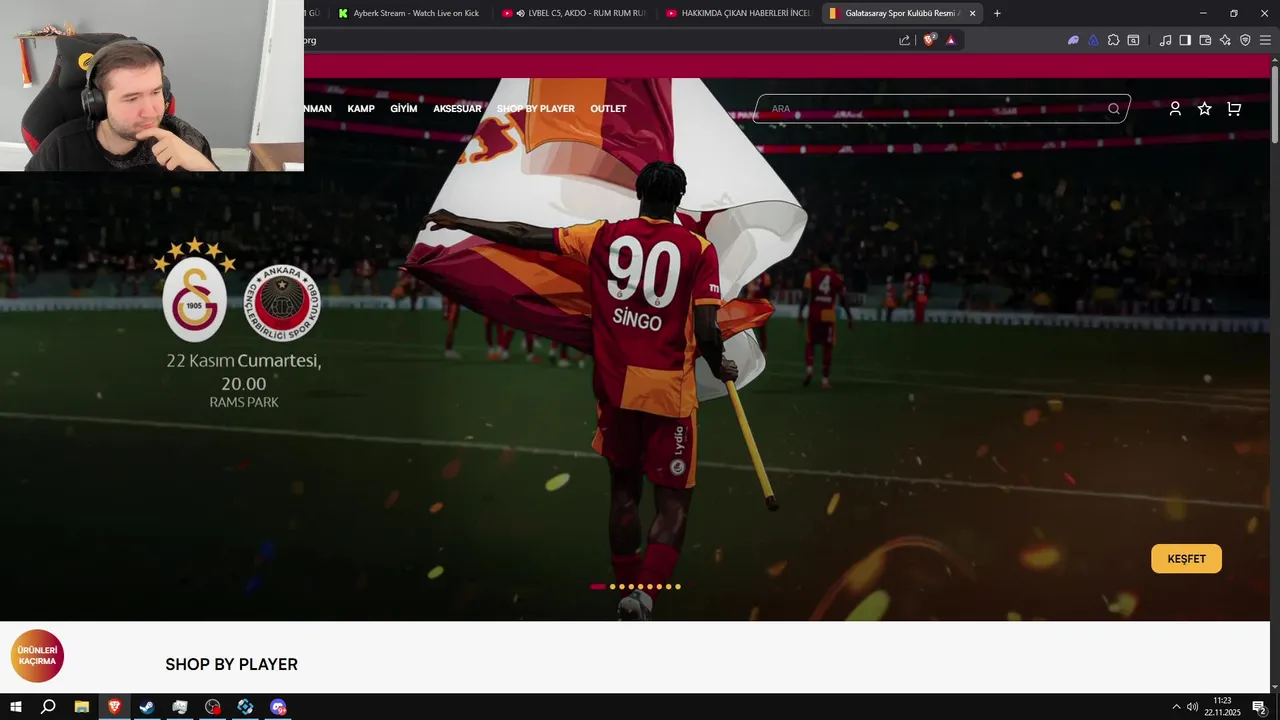Open the SHOP BY PLAYER menu
The image size is (1280, 720).
(536, 109)
